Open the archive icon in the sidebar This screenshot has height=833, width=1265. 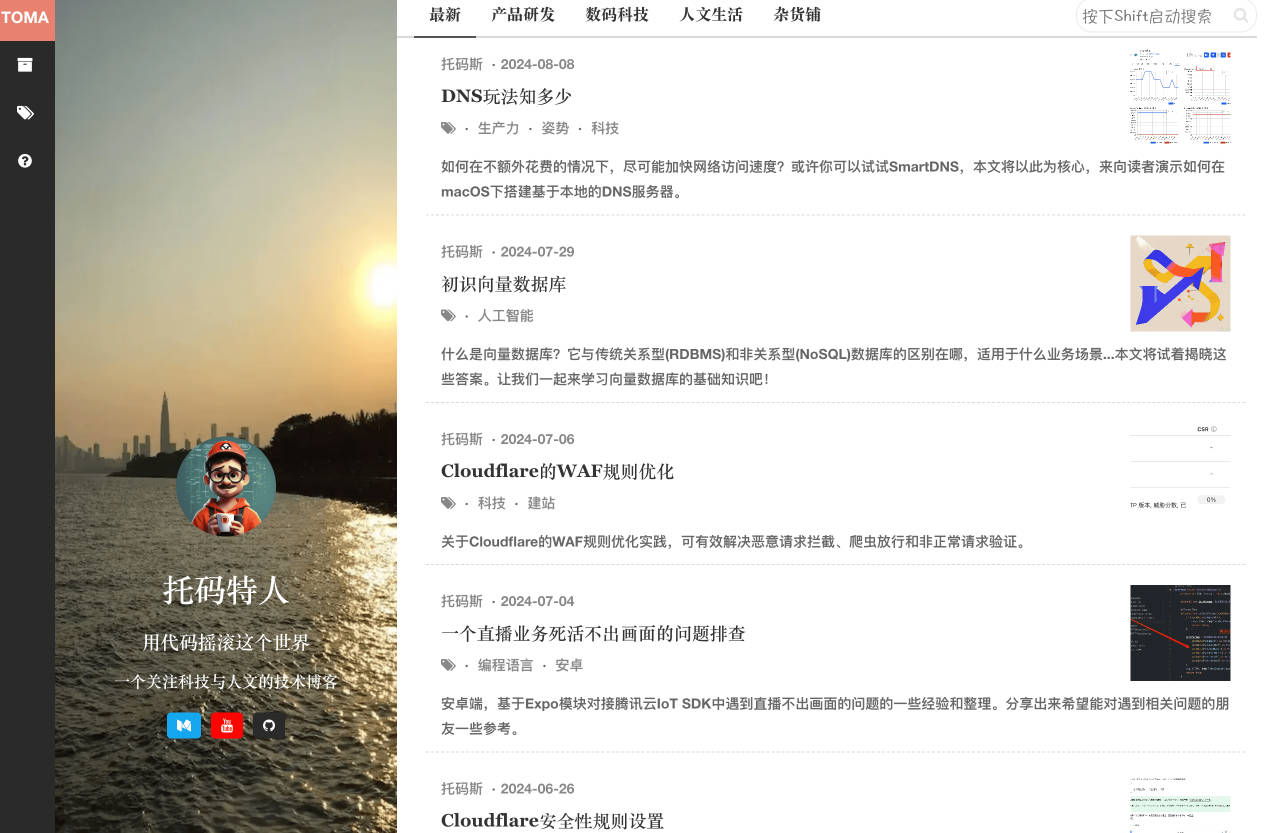[25, 65]
